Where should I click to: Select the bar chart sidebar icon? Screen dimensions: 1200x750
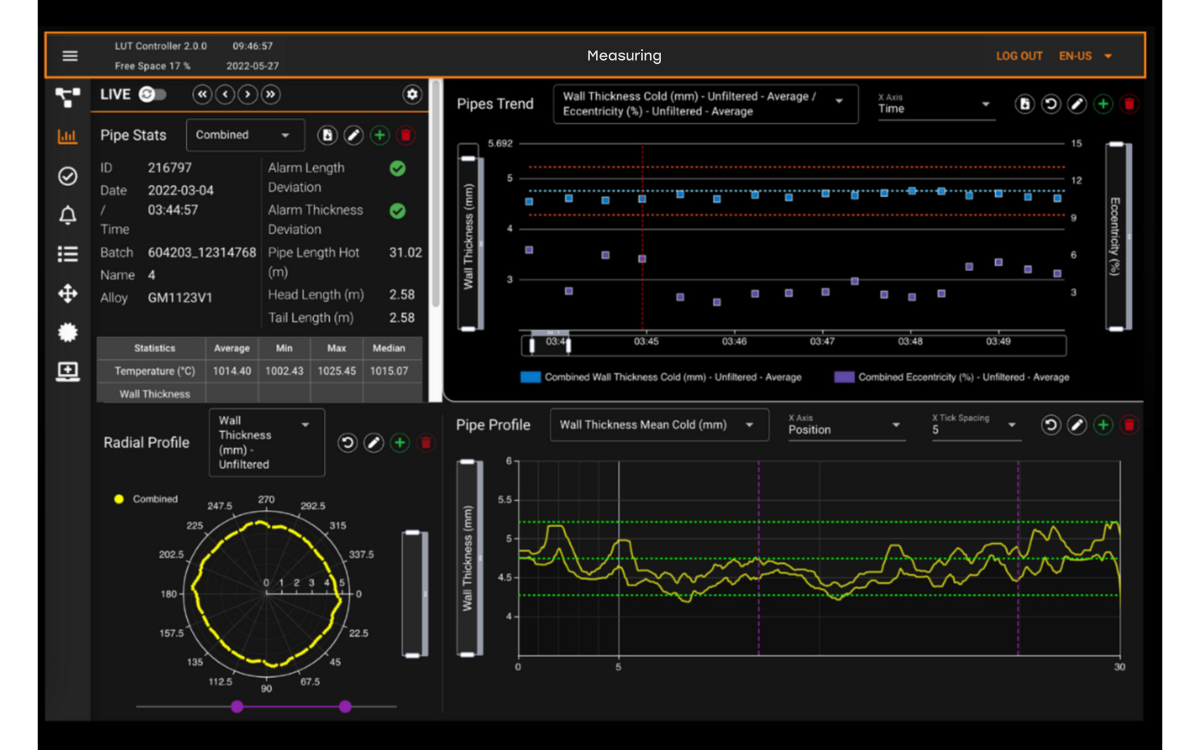pos(67,137)
